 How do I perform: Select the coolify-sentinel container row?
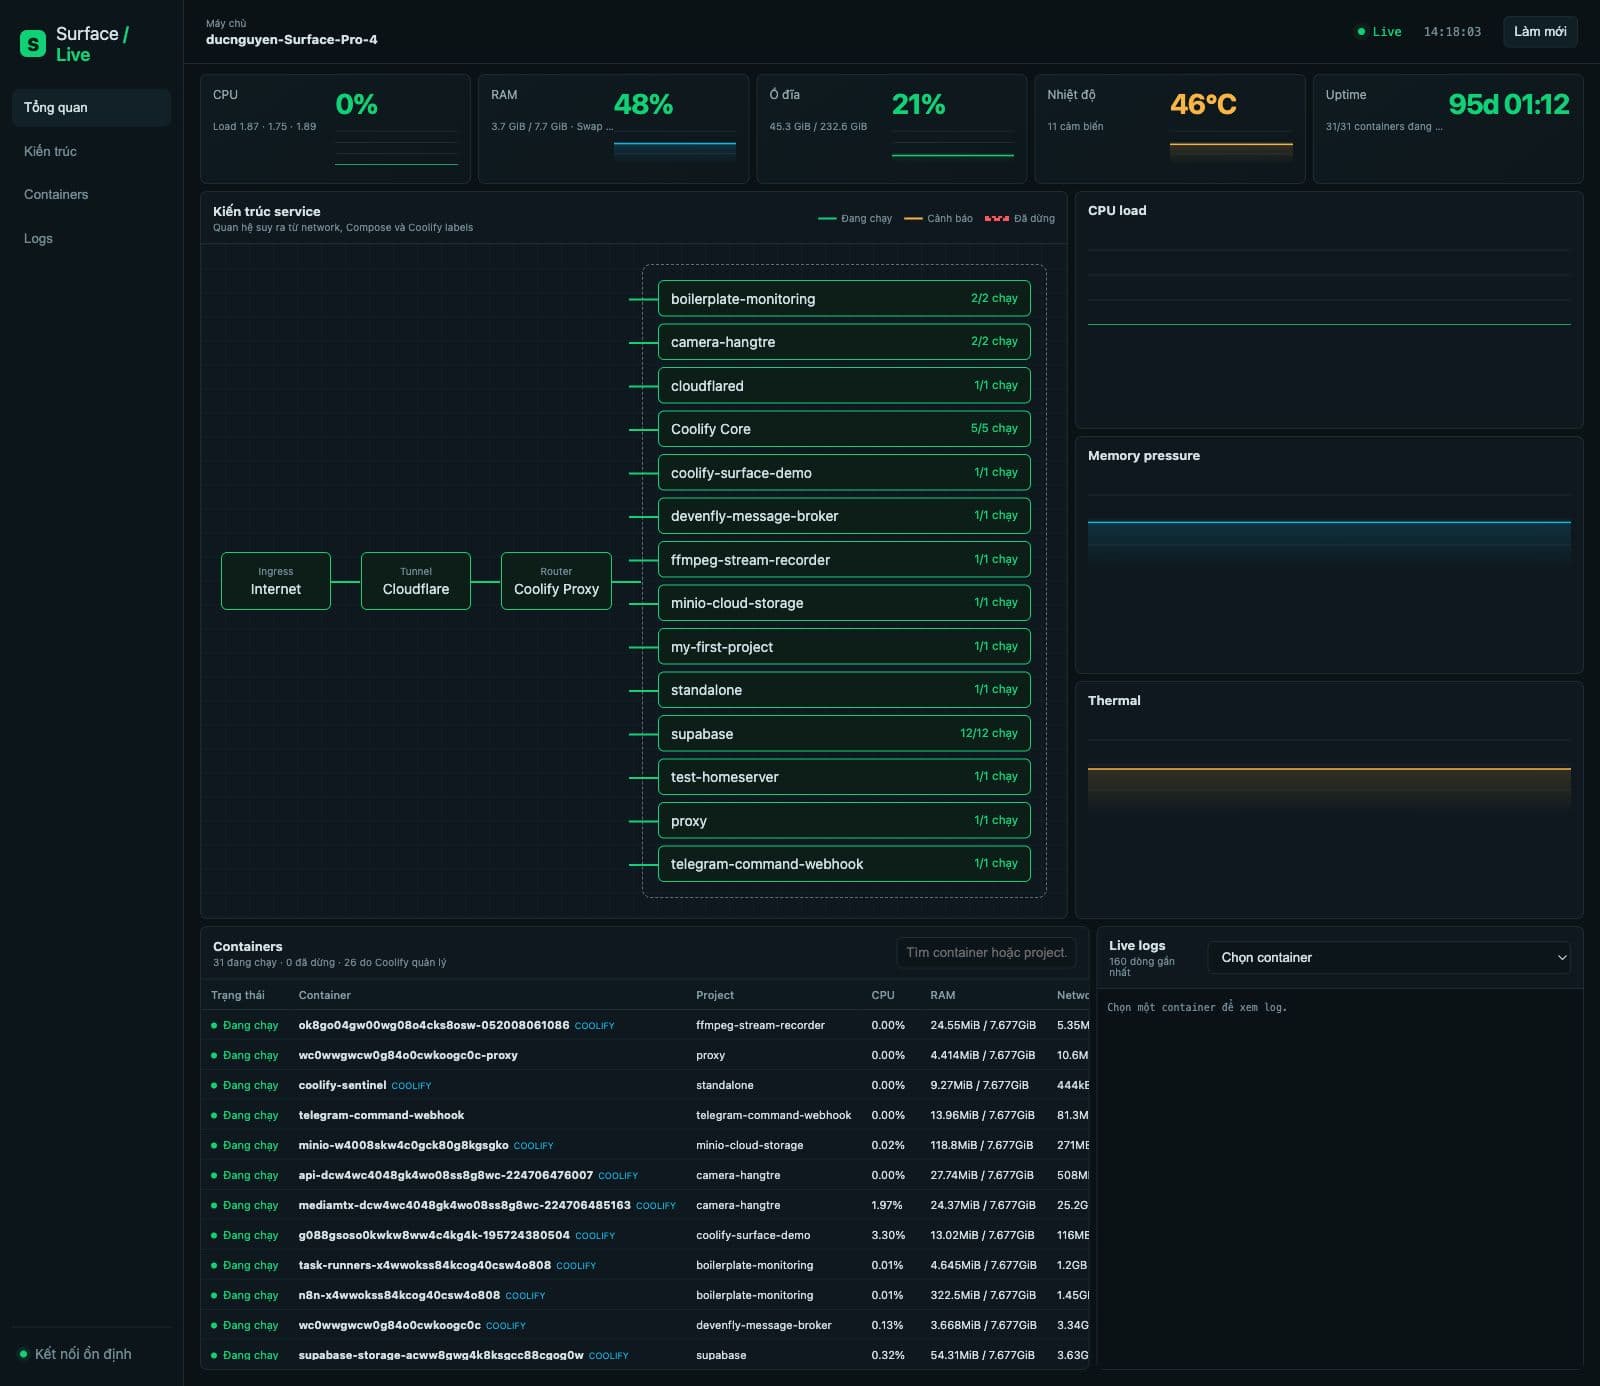click(x=645, y=1085)
